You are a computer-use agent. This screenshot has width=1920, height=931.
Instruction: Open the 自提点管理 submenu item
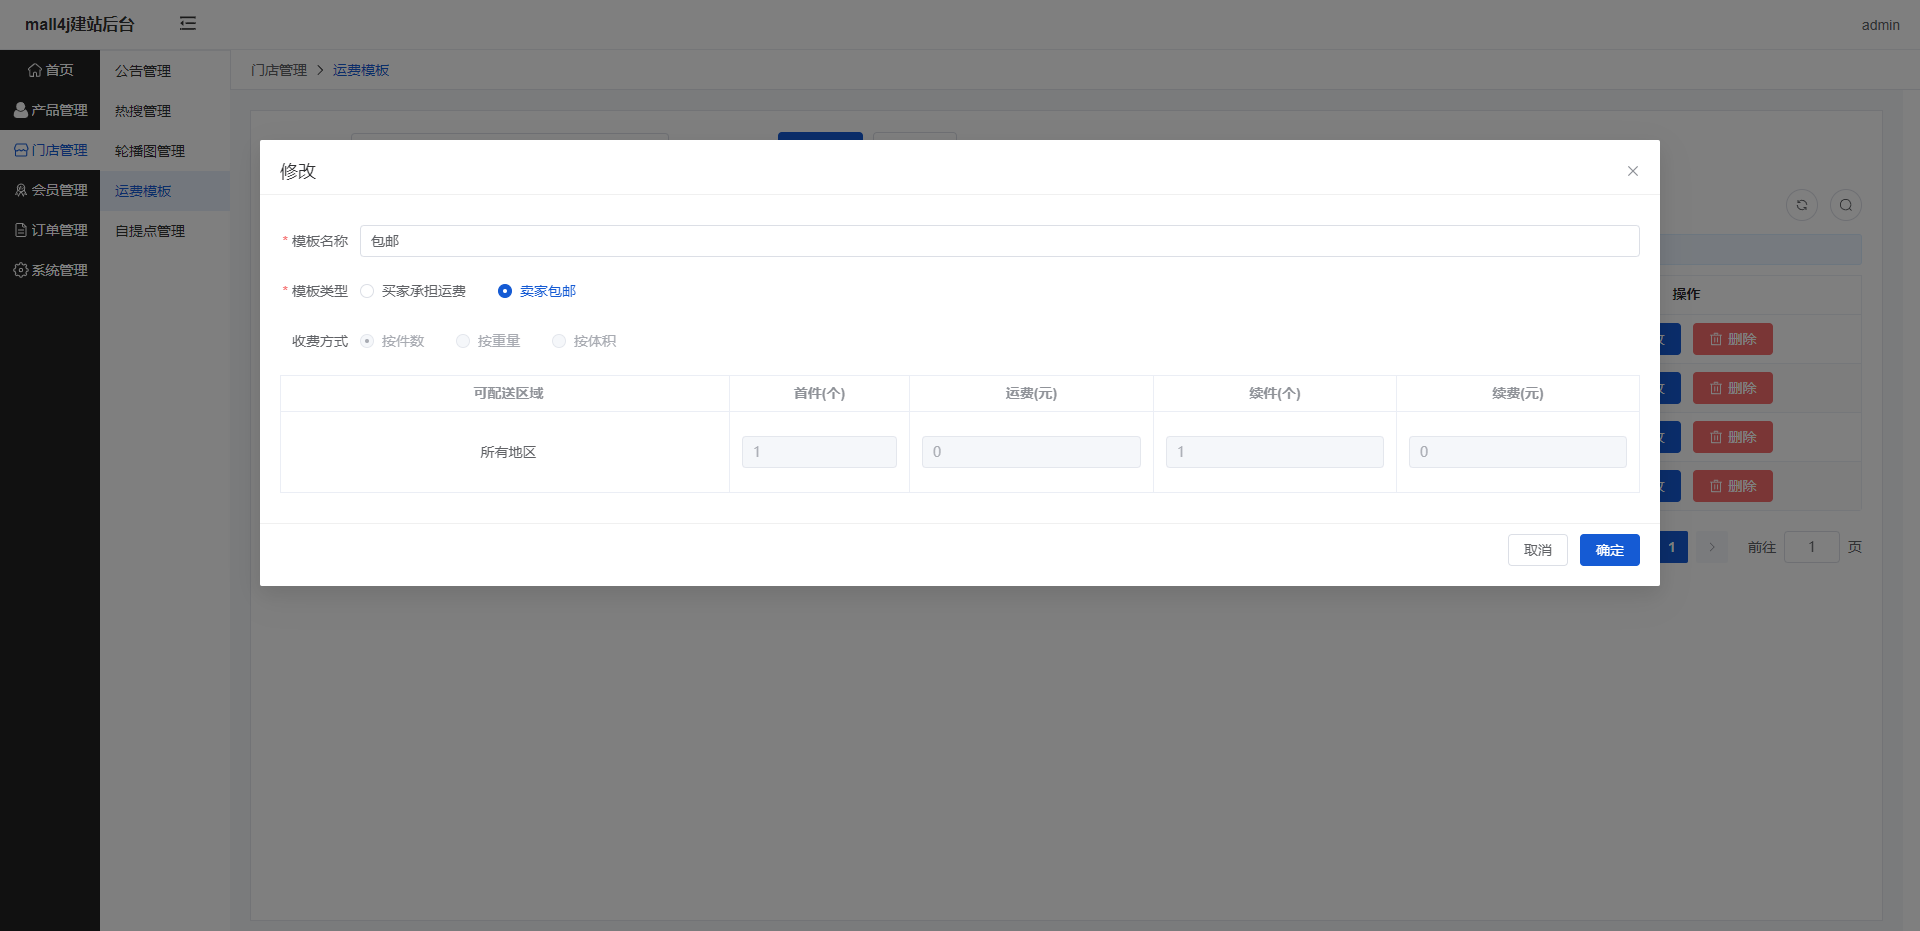(x=150, y=231)
